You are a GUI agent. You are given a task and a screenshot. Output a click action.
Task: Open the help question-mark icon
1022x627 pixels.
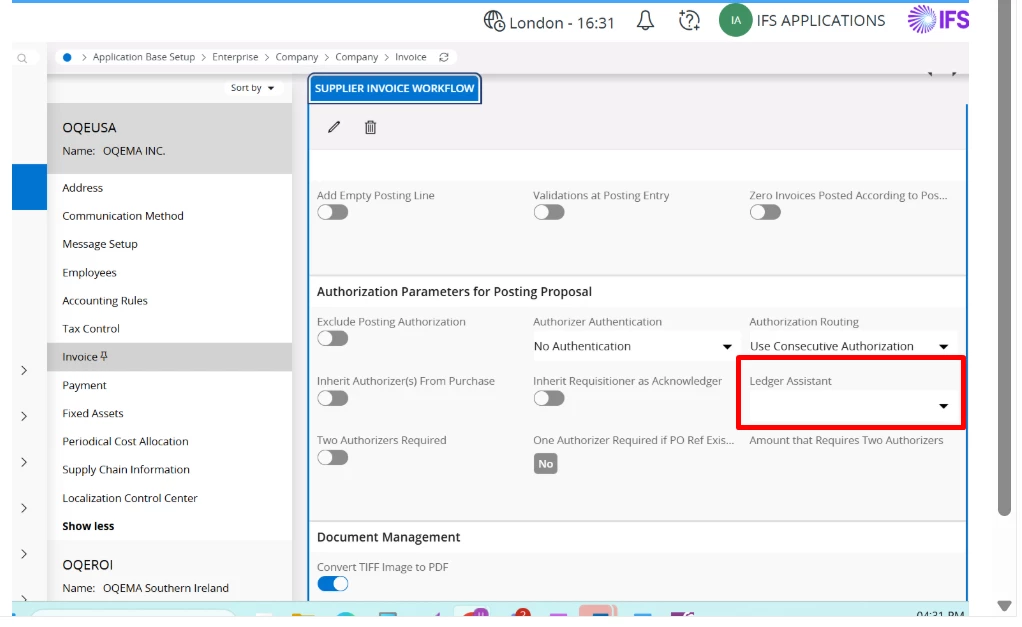point(689,21)
